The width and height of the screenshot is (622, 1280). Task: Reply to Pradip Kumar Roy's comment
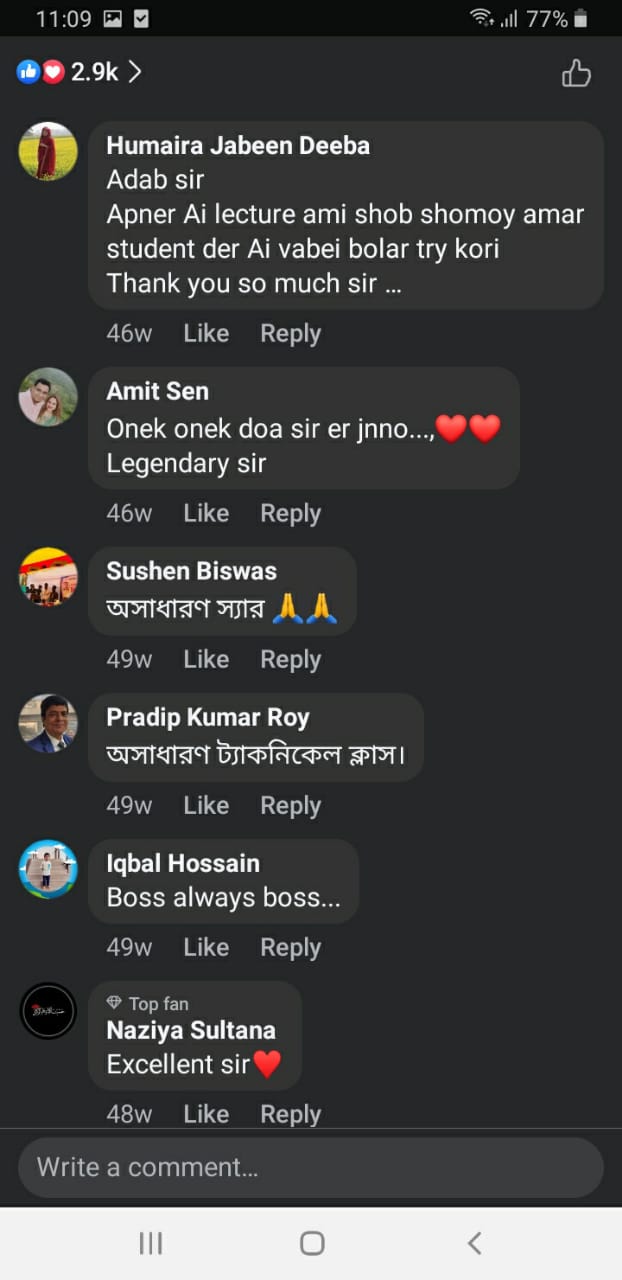coord(290,805)
